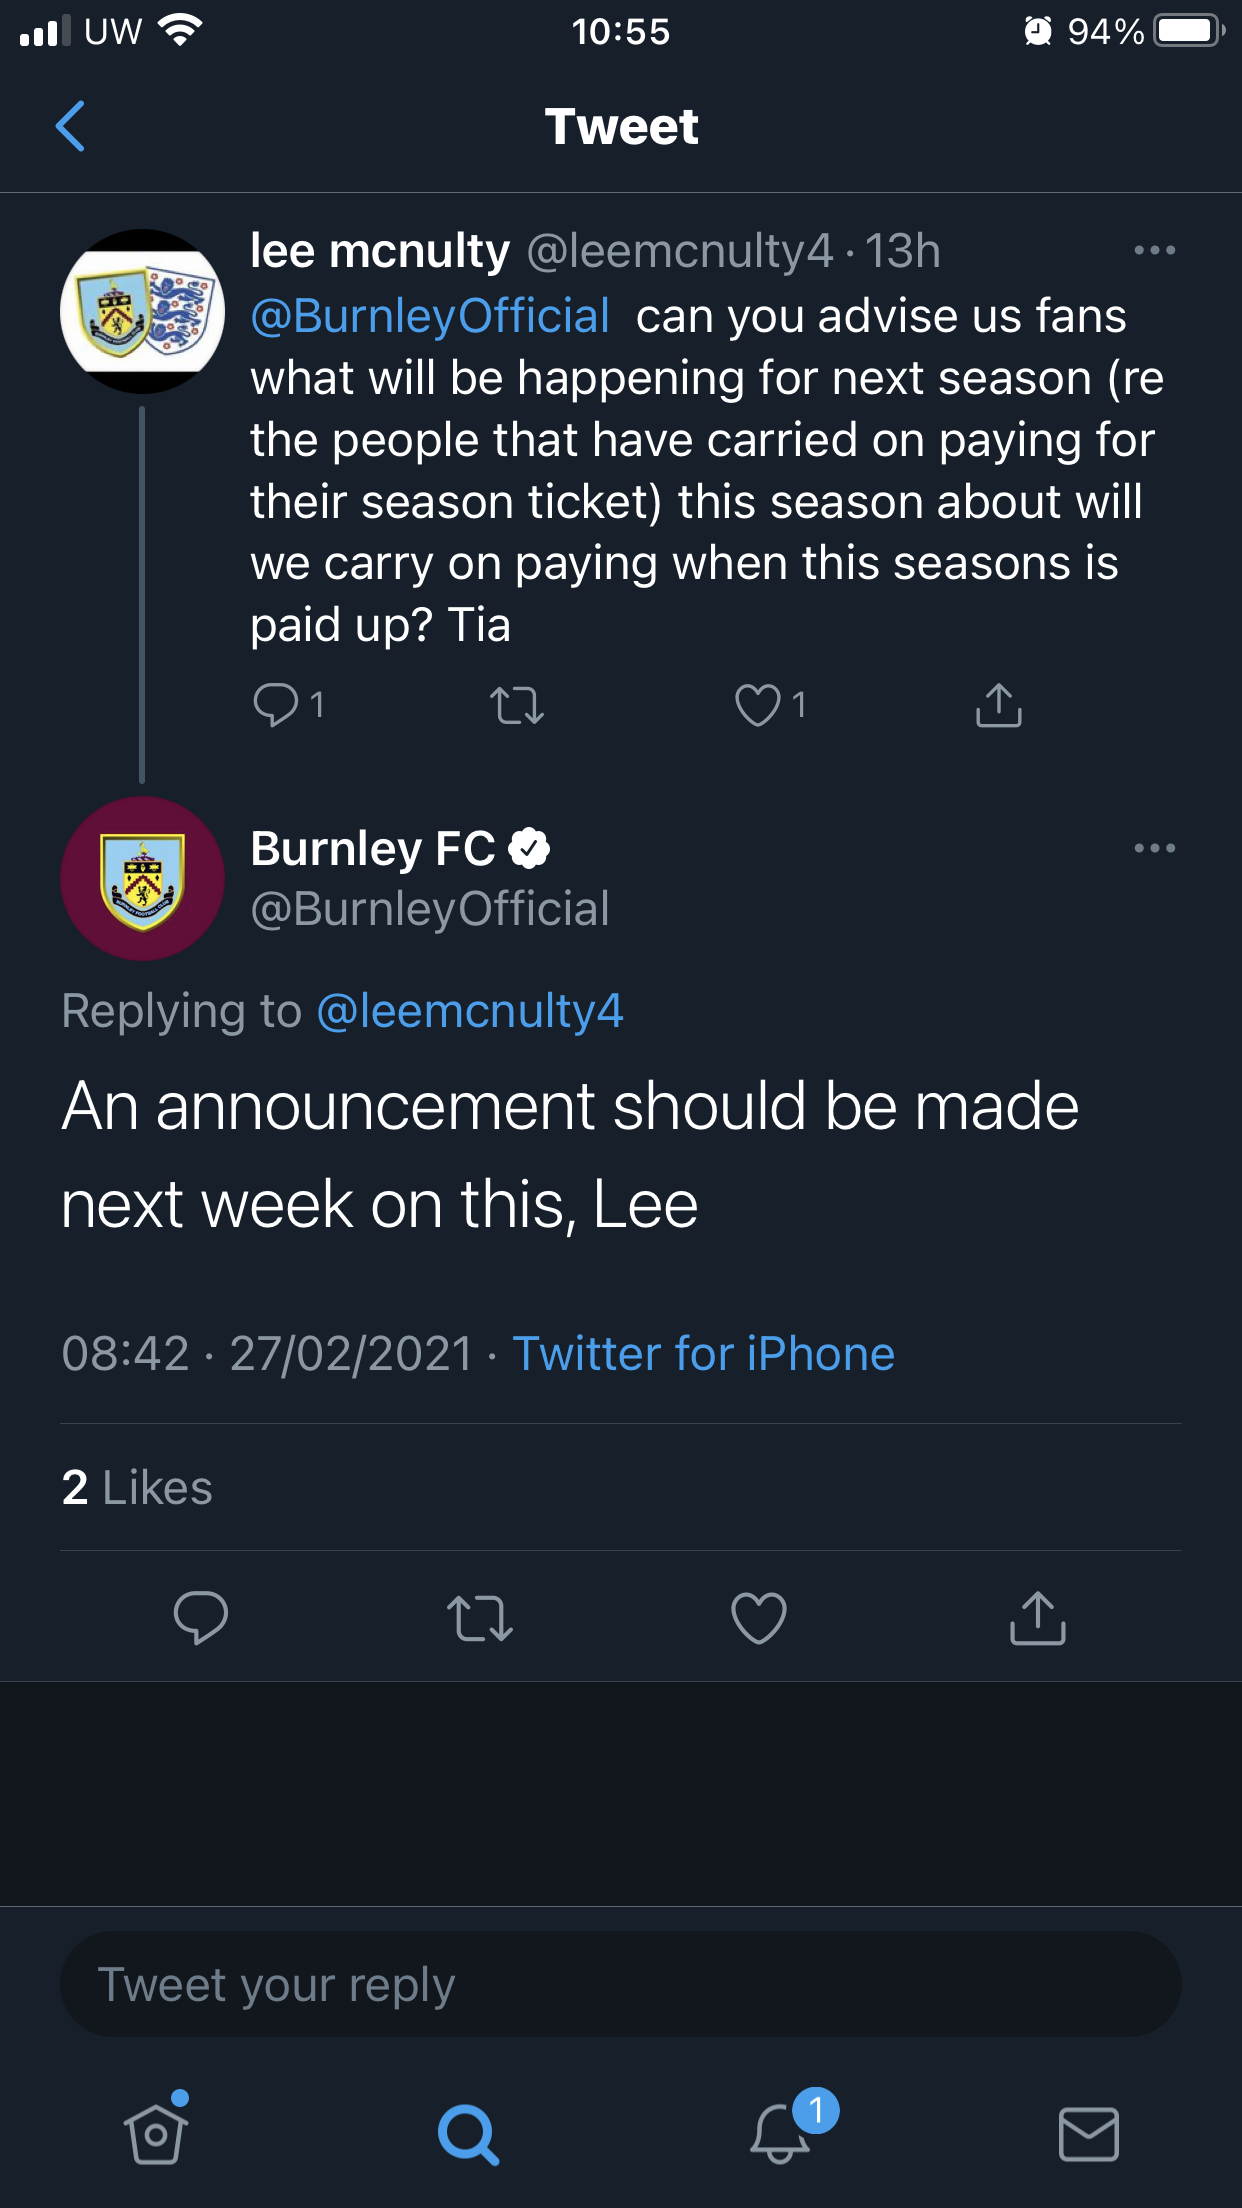The width and height of the screenshot is (1242, 2208).
Task: Like the Burnley FC reply
Action: 759,1617
